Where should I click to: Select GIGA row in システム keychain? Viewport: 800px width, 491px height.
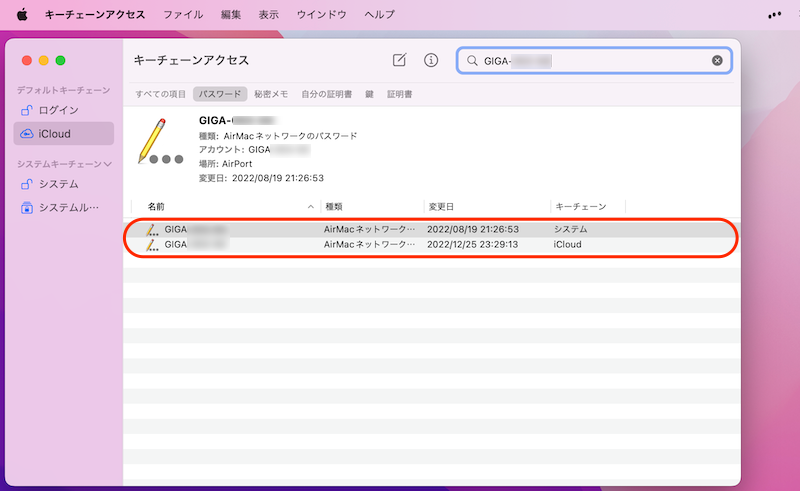pyautogui.click(x=400, y=229)
